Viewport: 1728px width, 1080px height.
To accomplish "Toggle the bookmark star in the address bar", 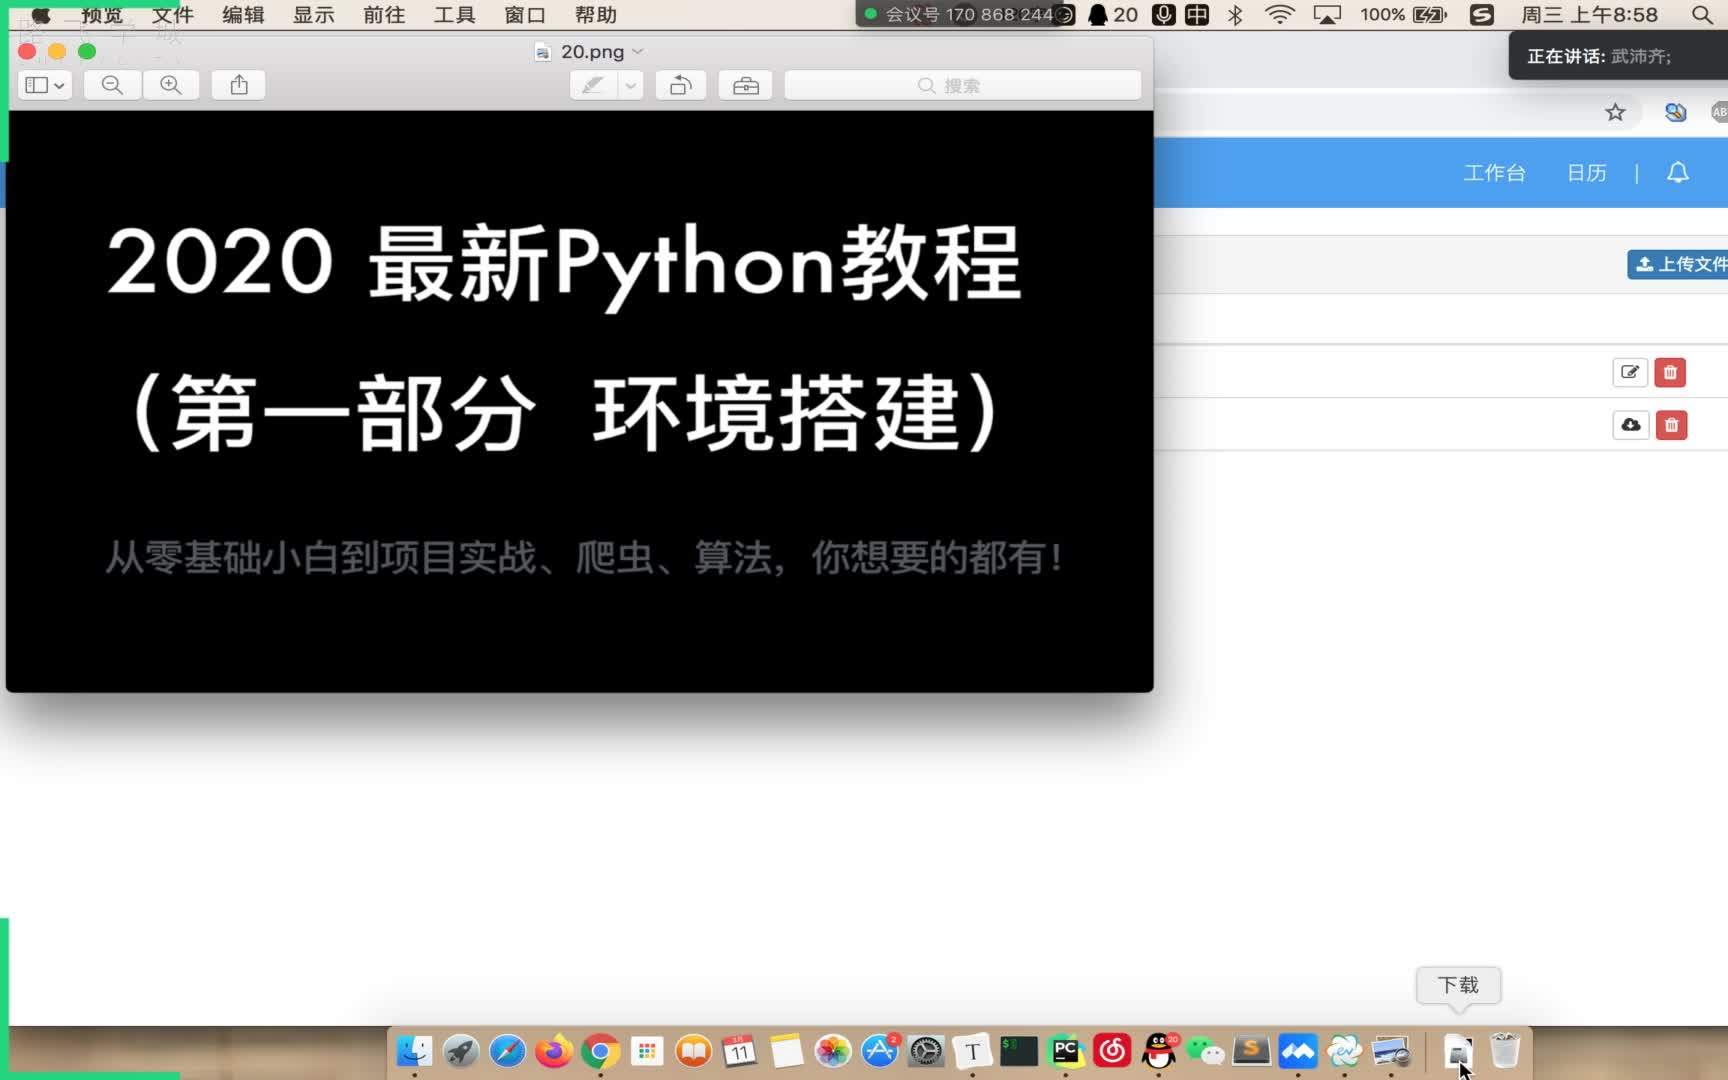I will 1615,112.
